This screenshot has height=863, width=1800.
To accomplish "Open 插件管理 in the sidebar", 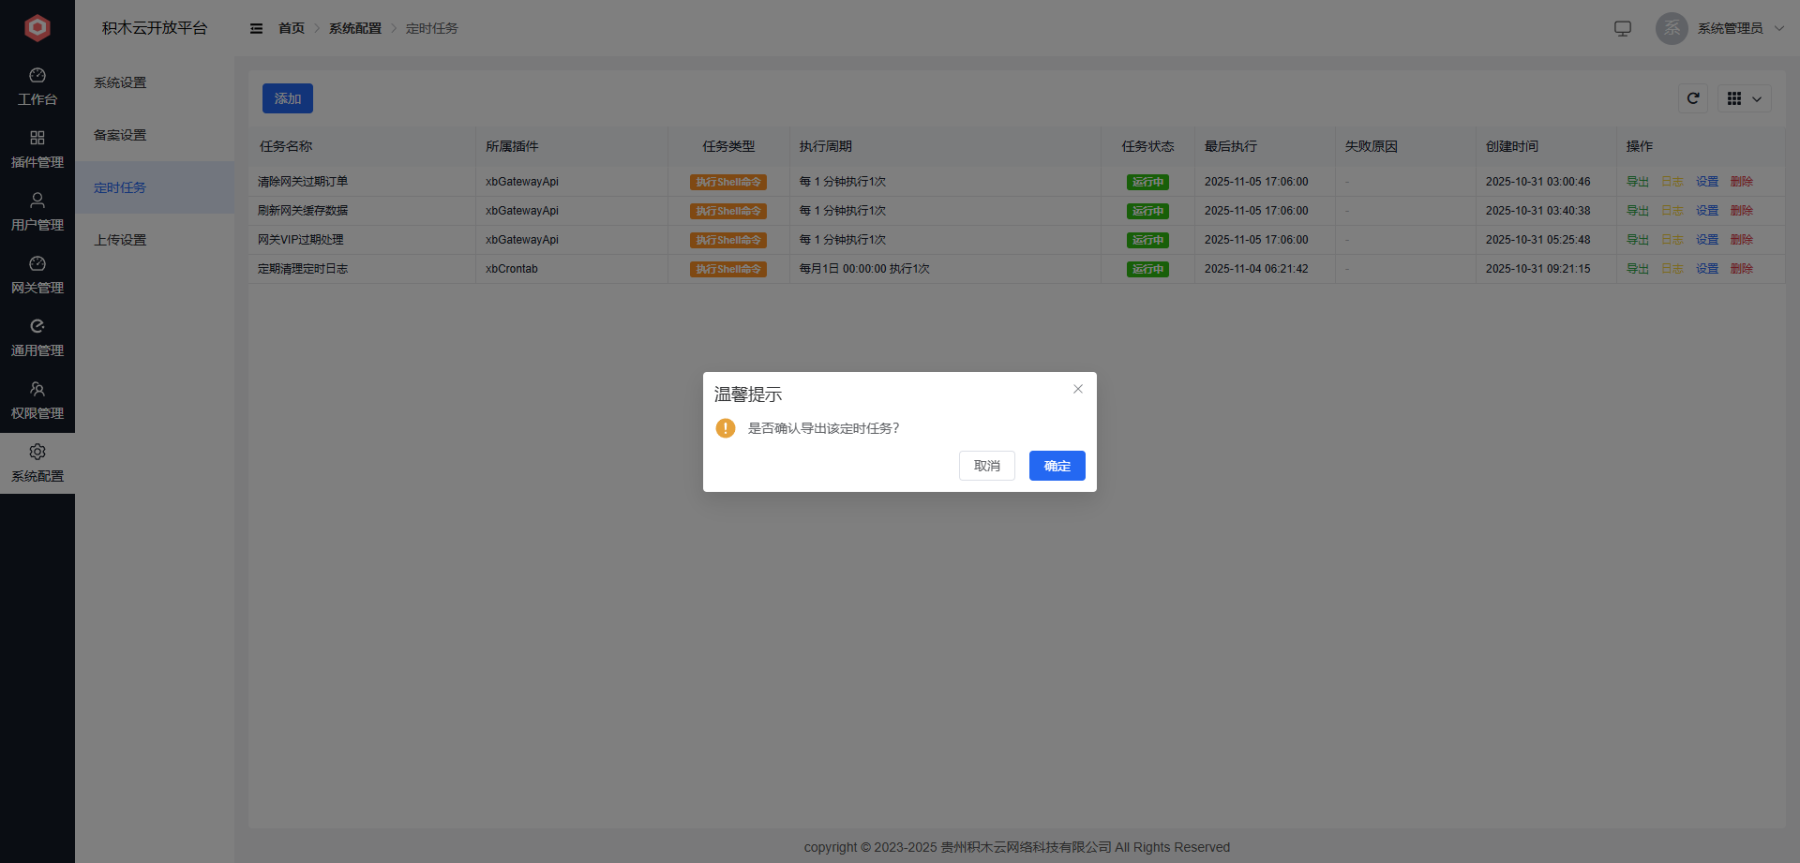I will tap(37, 149).
